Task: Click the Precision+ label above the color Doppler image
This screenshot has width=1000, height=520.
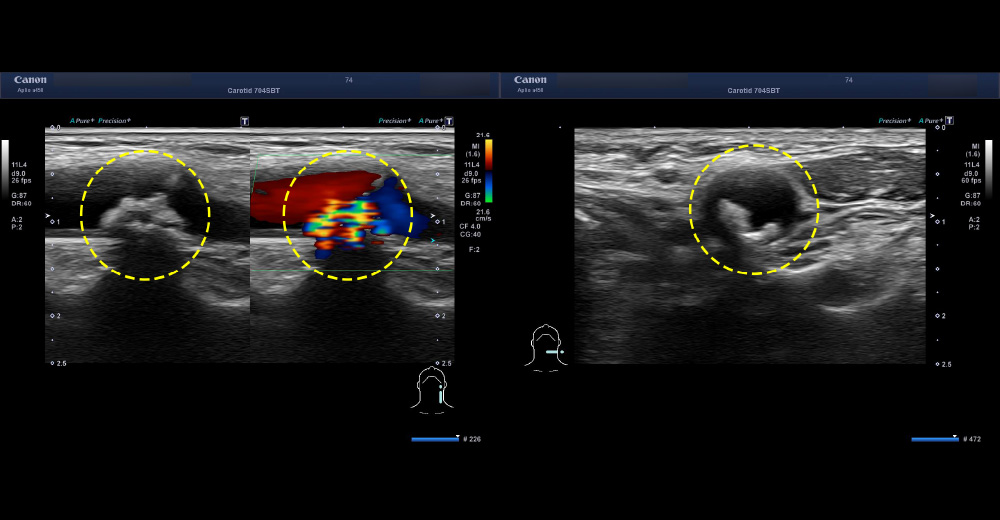Action: pyautogui.click(x=394, y=121)
